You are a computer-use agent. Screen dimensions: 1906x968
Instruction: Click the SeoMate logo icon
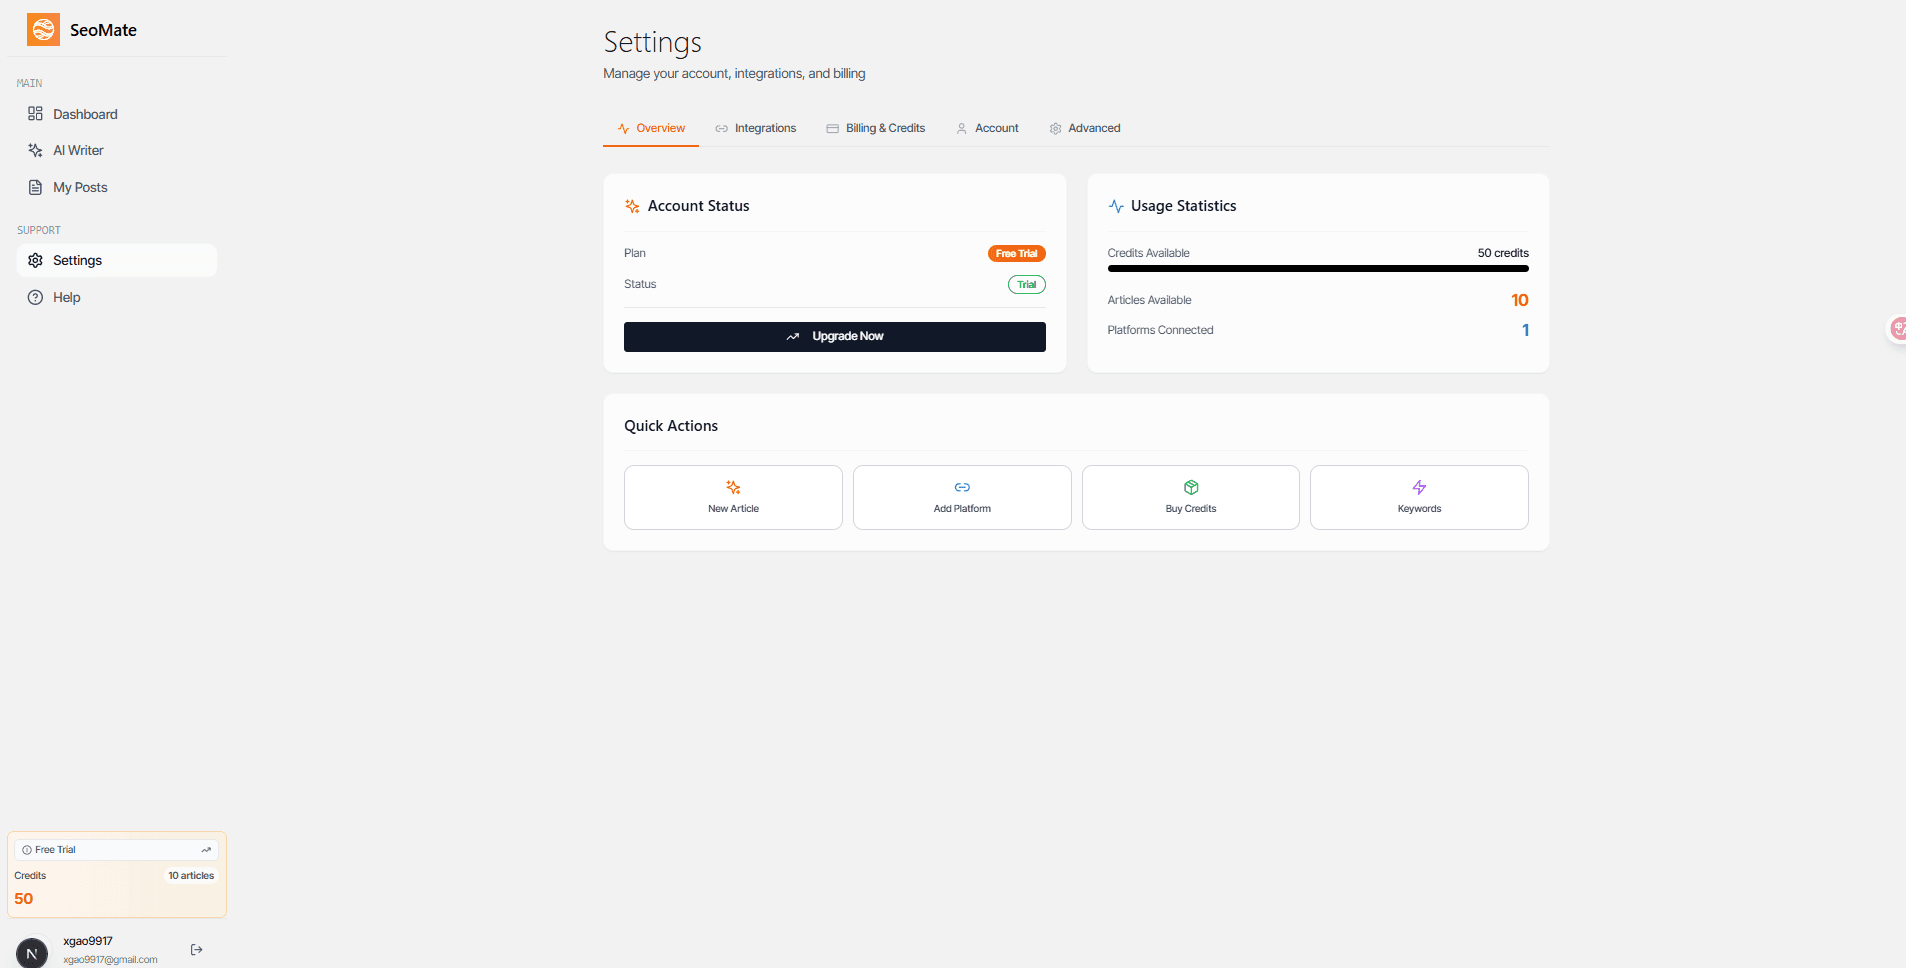[43, 29]
